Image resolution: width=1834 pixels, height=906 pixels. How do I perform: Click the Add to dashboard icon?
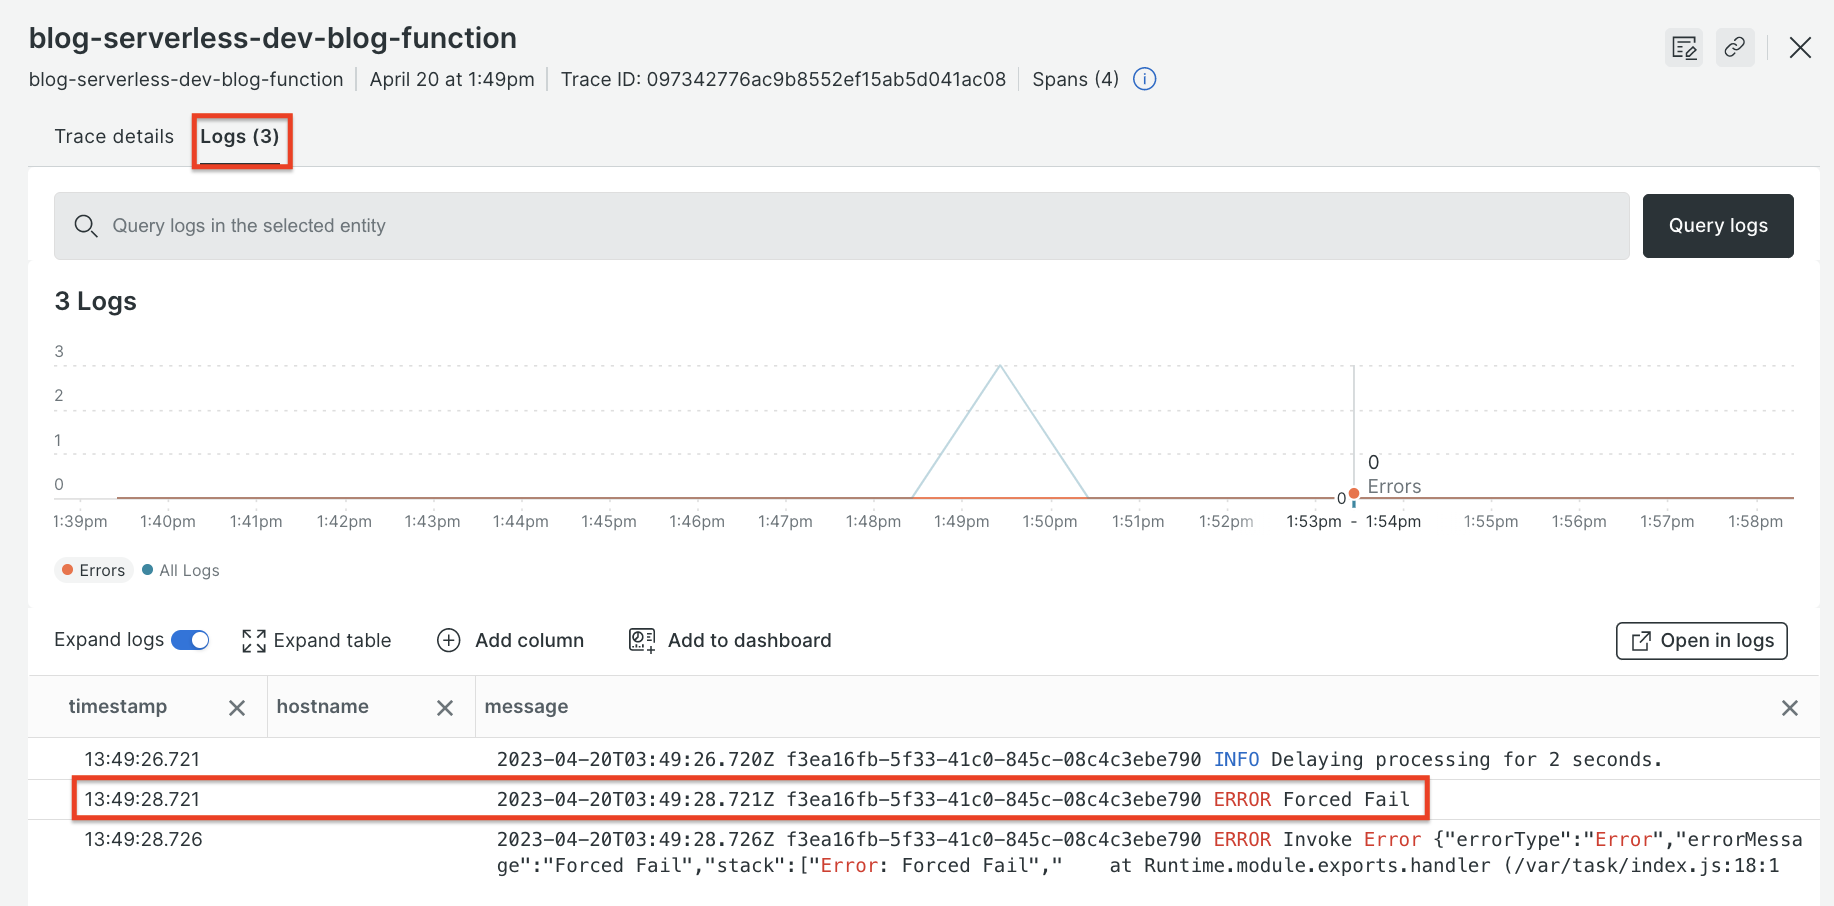640,640
